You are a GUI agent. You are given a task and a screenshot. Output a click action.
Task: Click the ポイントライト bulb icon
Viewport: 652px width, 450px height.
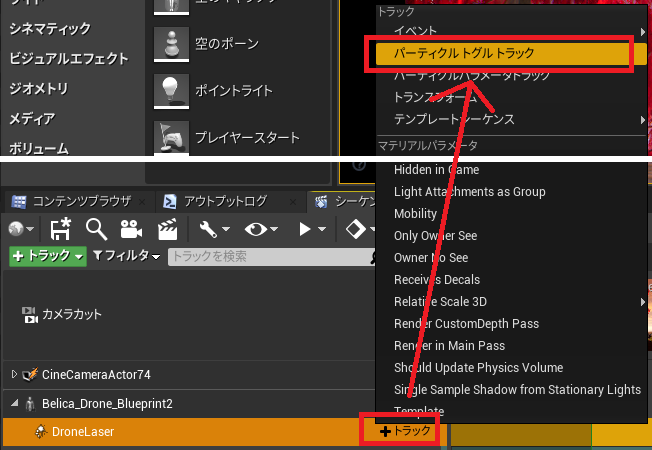click(x=171, y=90)
